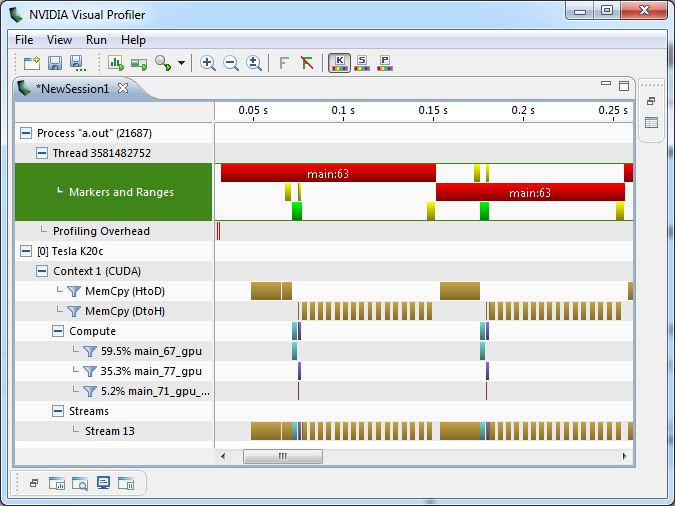Click the first teal main_67_gpu kernel block
Viewport: 675px width, 506px height.
point(294,351)
